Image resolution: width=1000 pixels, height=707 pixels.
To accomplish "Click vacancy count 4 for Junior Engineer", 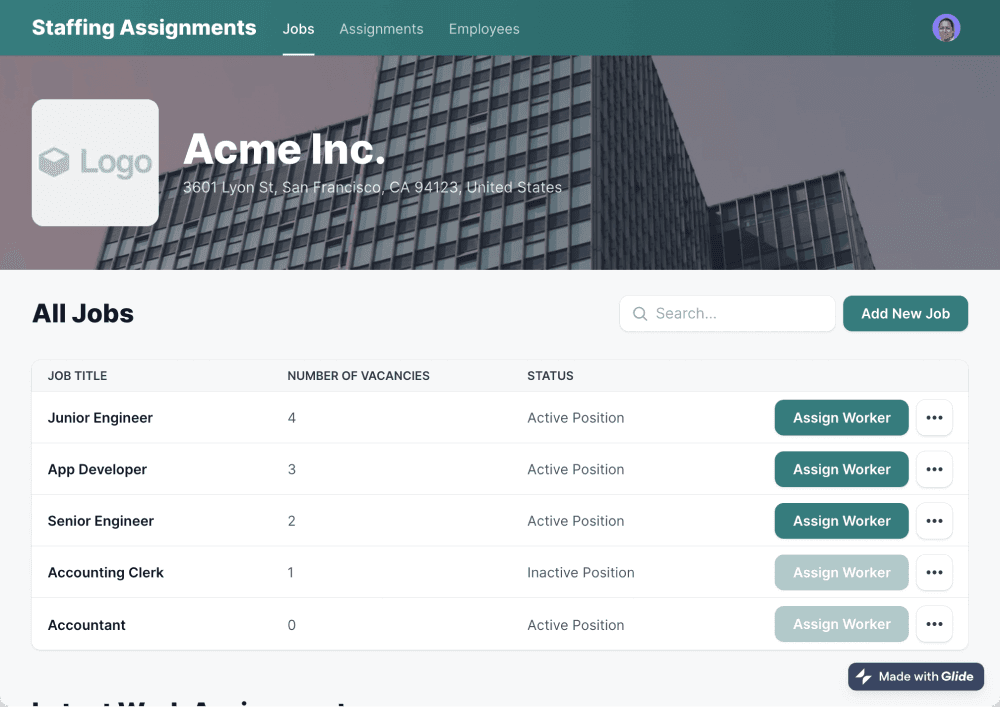I will point(291,418).
